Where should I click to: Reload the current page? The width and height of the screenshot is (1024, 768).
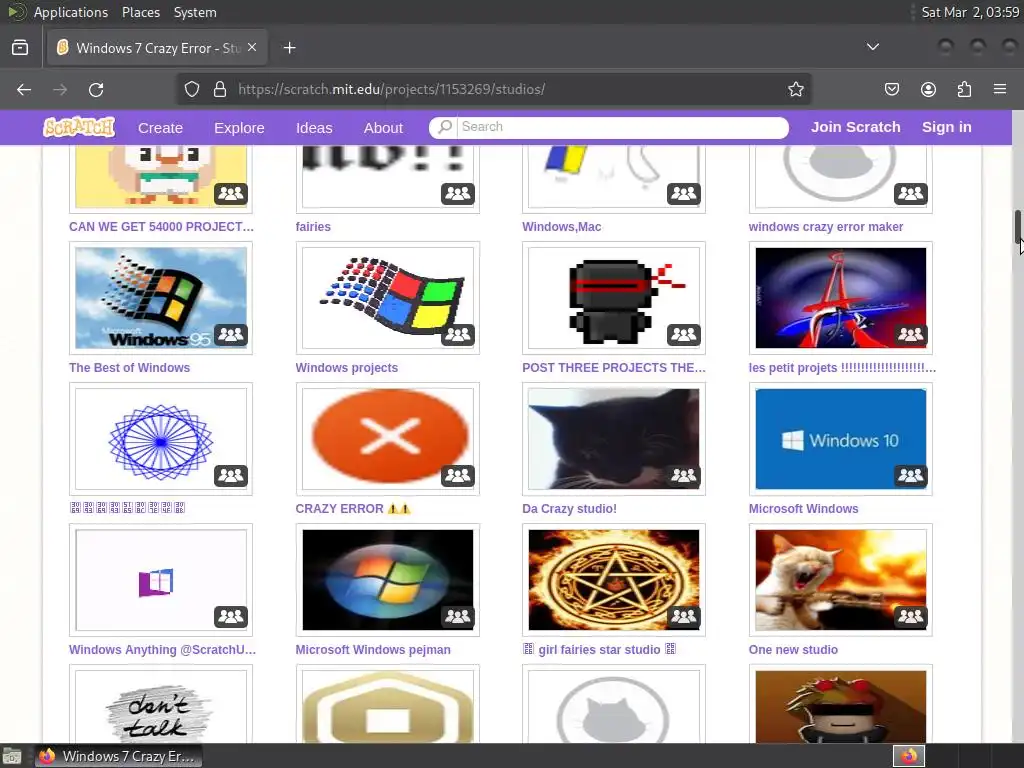click(x=96, y=89)
